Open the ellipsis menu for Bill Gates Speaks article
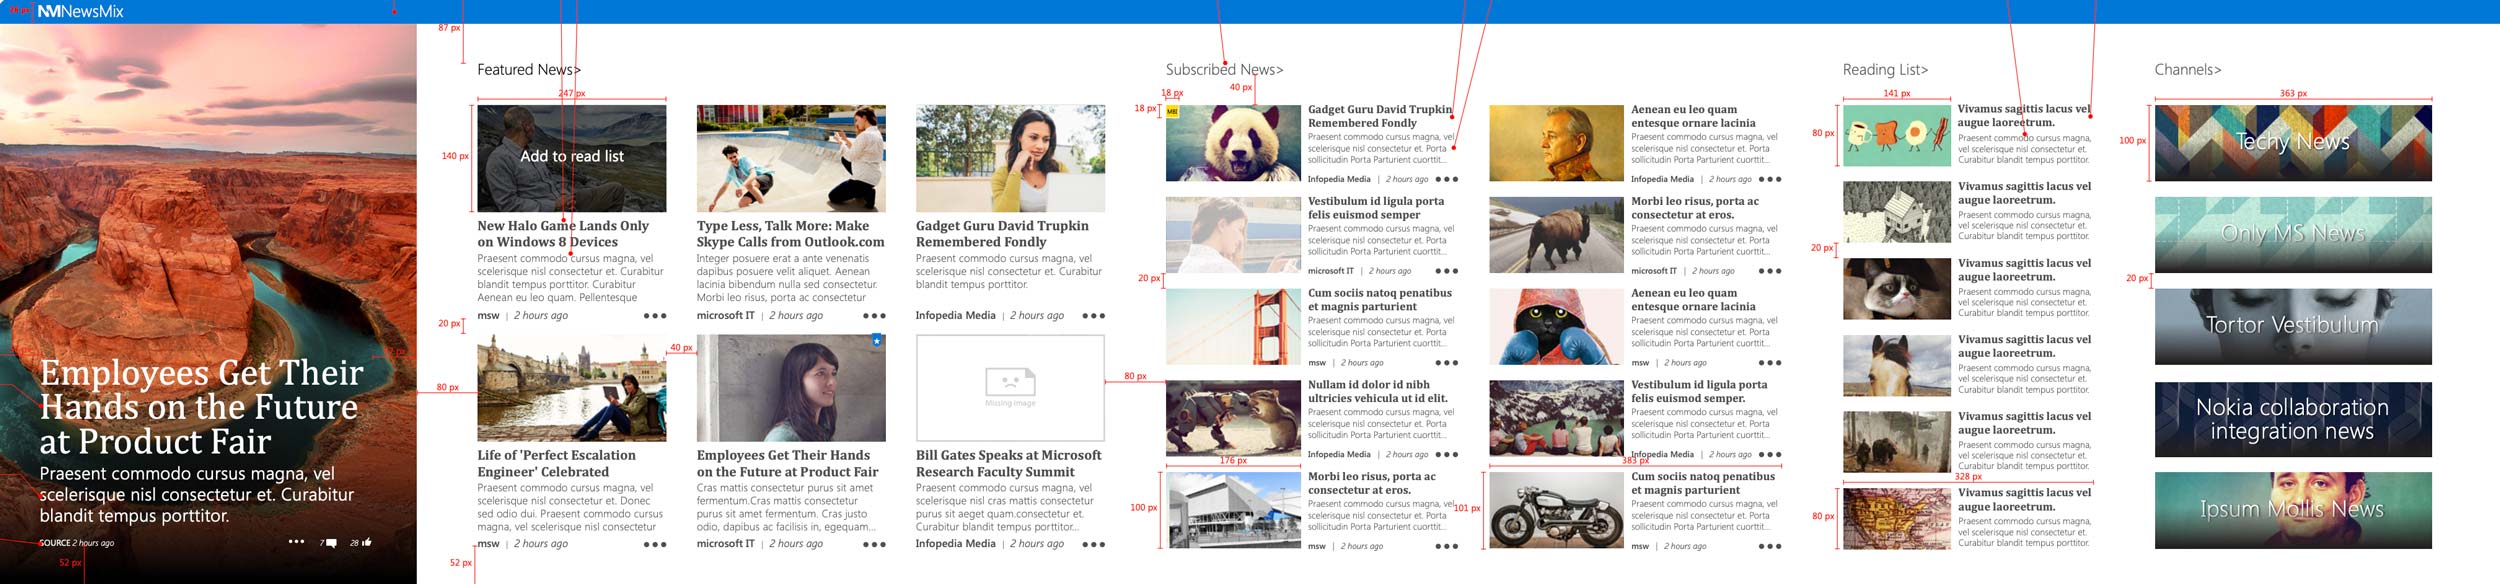 point(1094,545)
